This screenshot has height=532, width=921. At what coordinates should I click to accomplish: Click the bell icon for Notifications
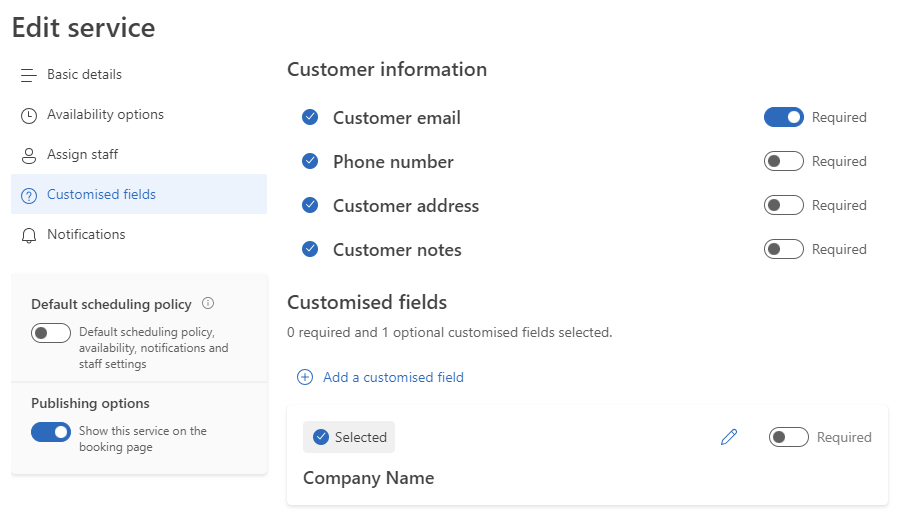(x=29, y=235)
